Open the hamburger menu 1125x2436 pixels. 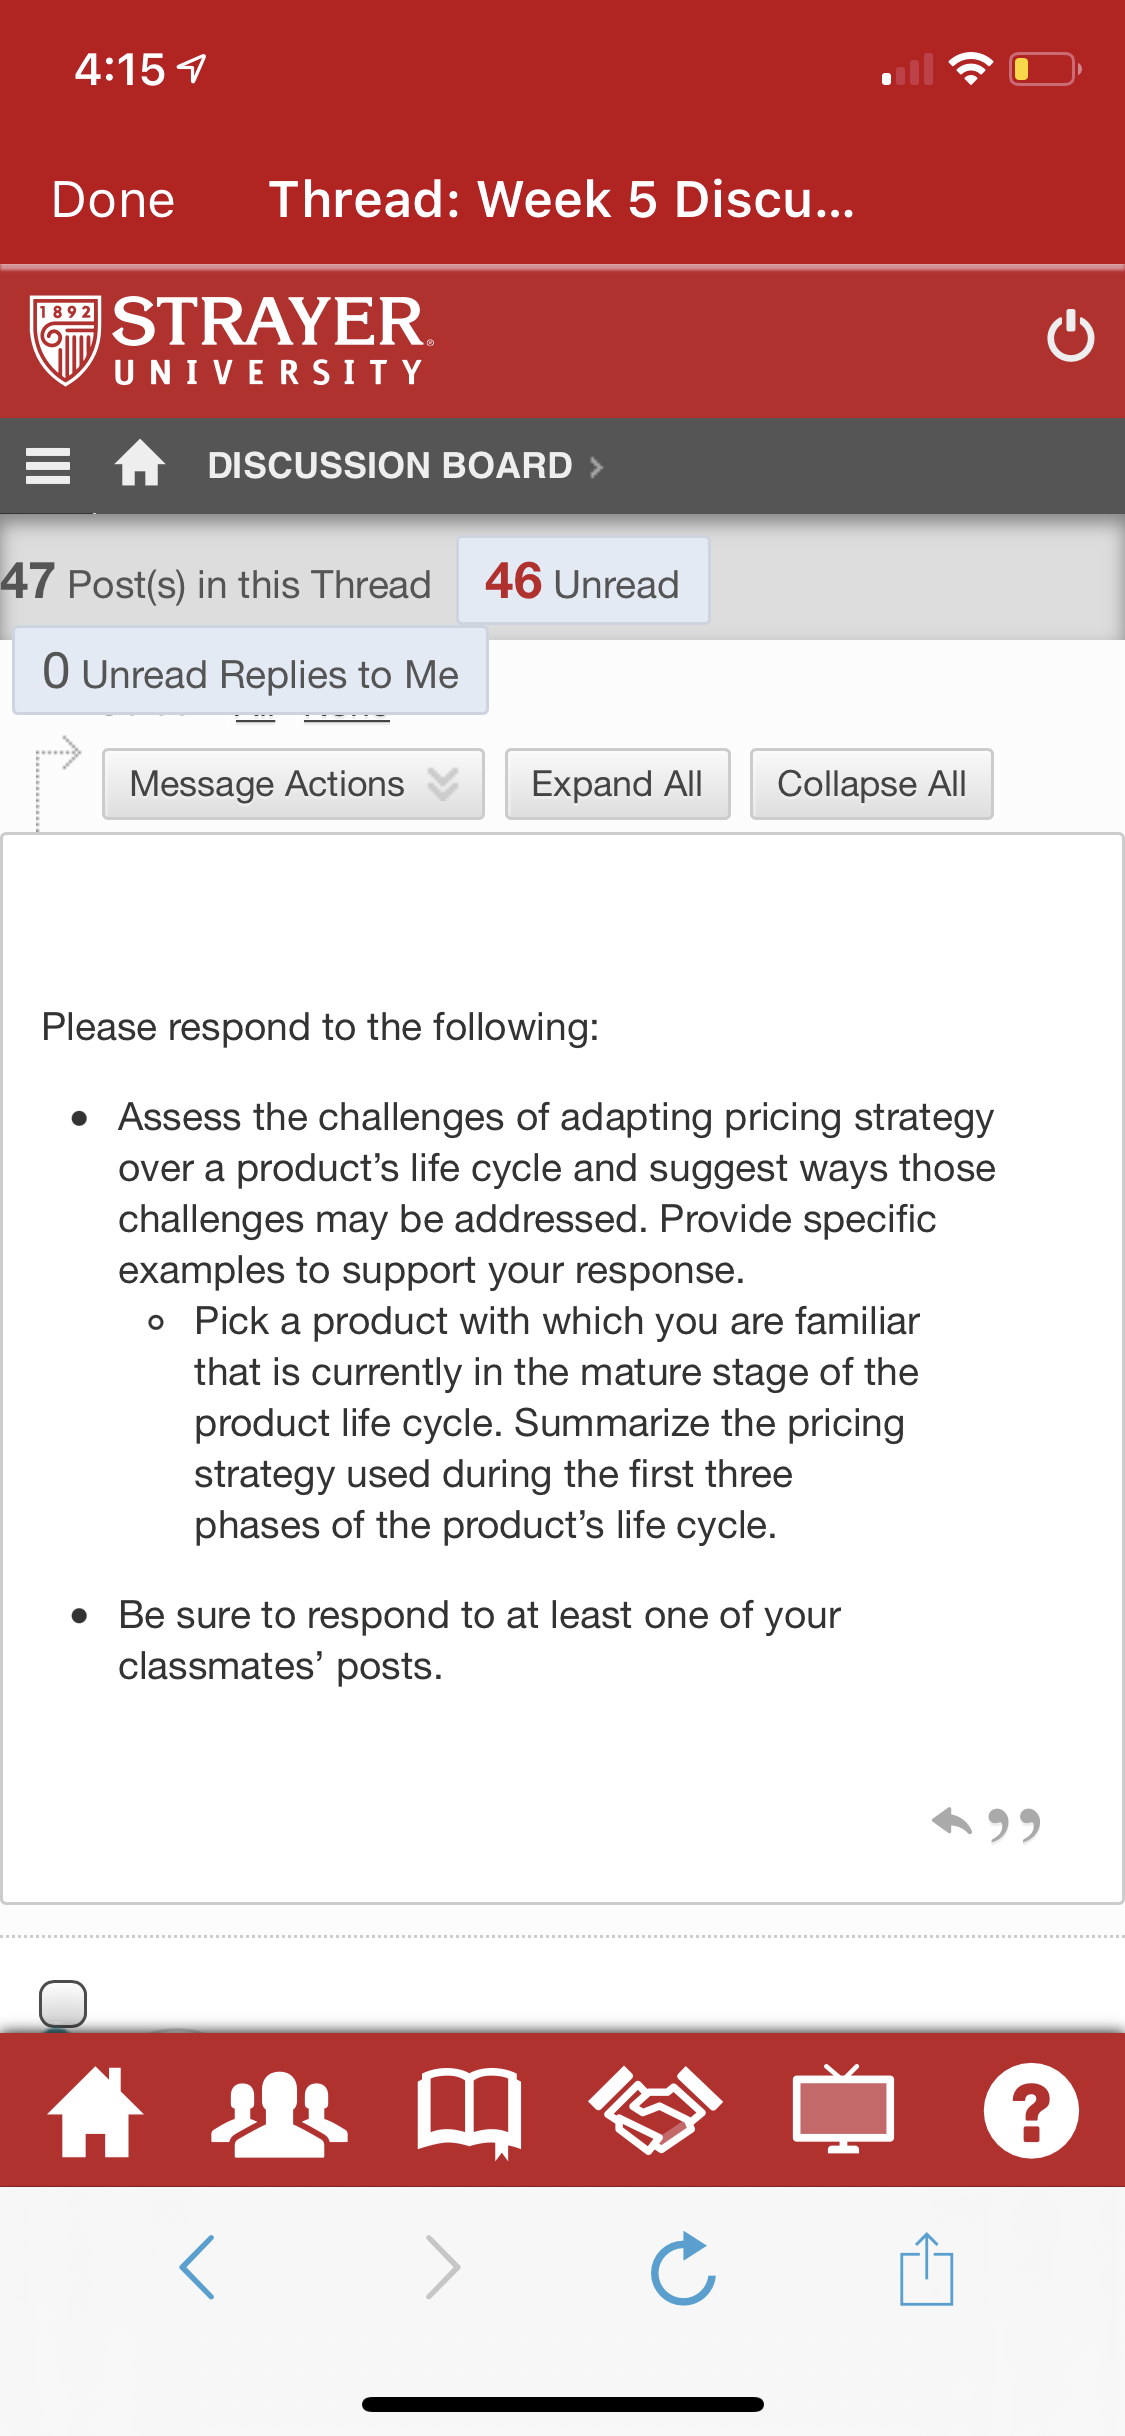(x=48, y=466)
